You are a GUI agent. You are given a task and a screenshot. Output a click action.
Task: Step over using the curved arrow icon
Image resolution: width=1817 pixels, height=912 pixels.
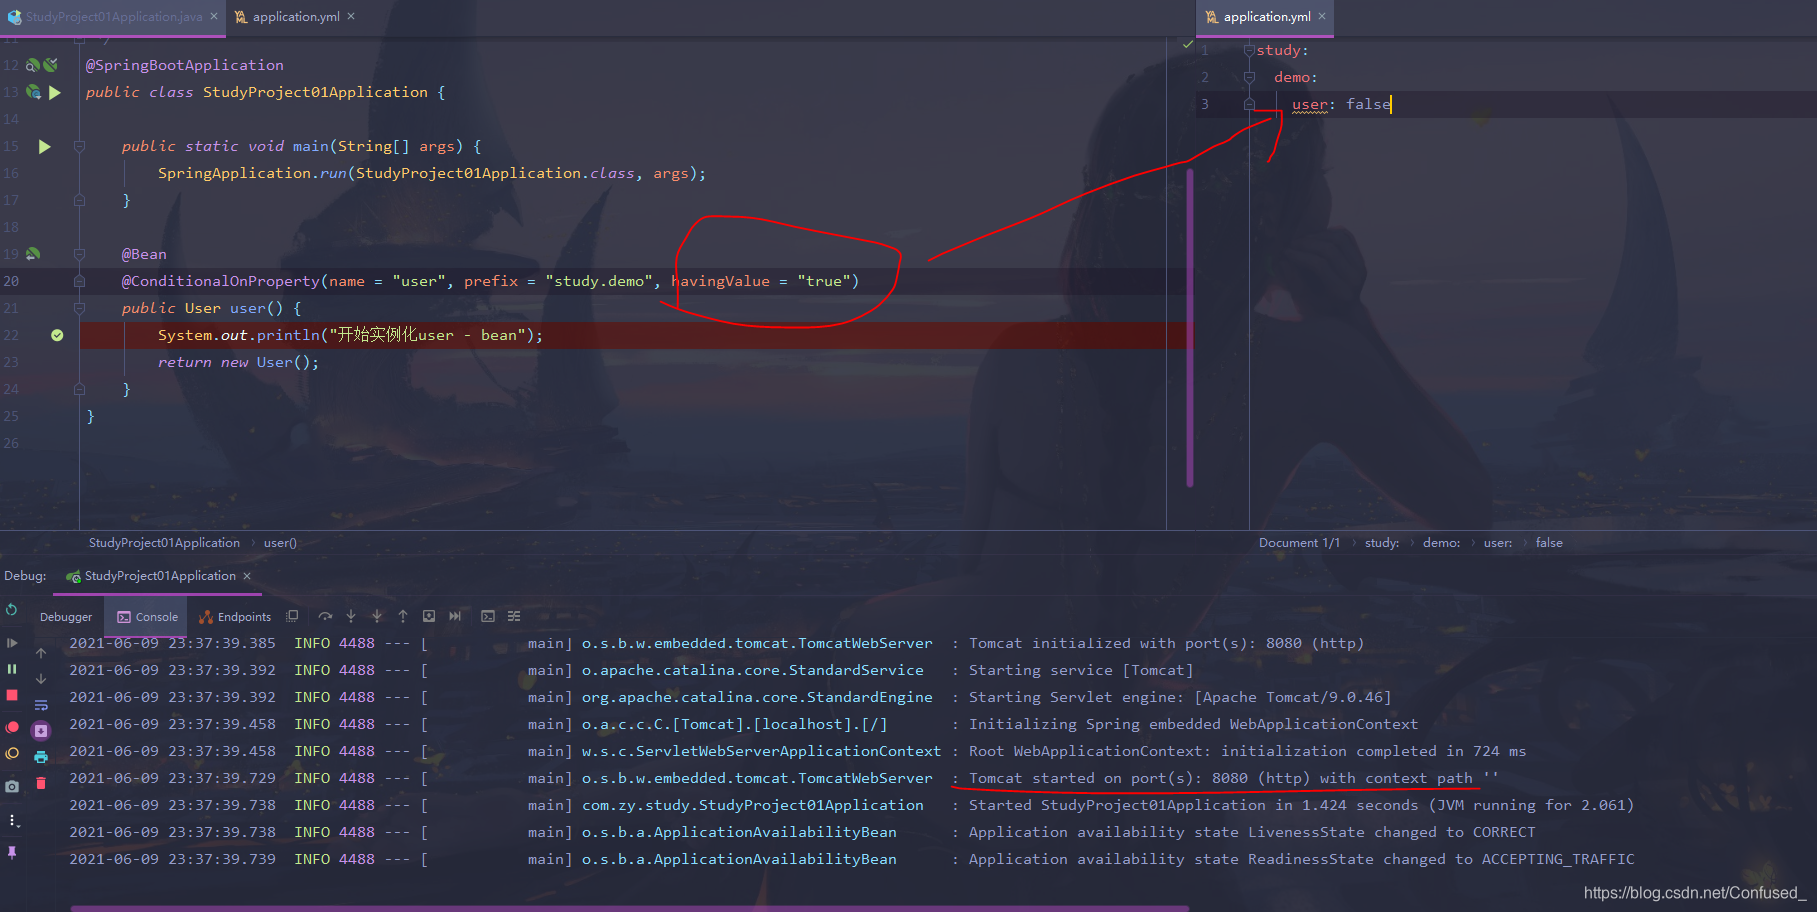(325, 616)
